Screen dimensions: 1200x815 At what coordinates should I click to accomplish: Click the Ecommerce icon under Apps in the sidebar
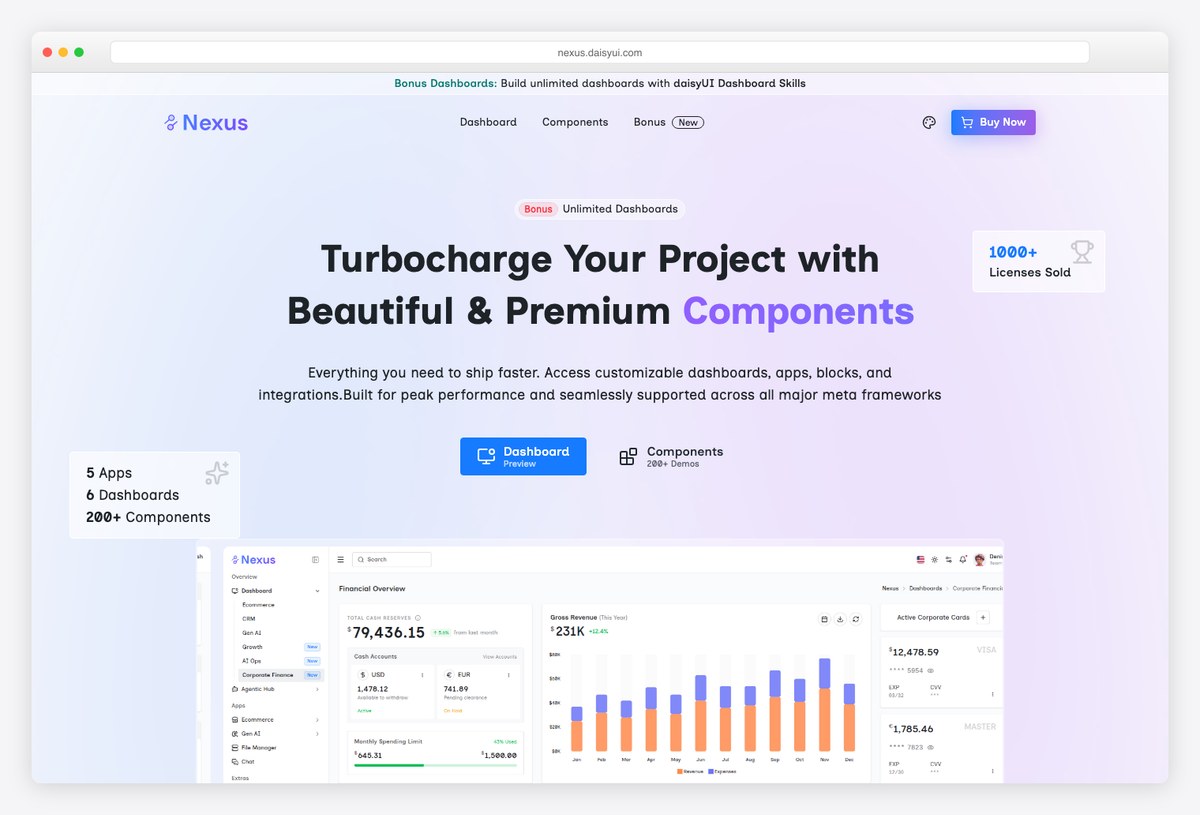[235, 720]
